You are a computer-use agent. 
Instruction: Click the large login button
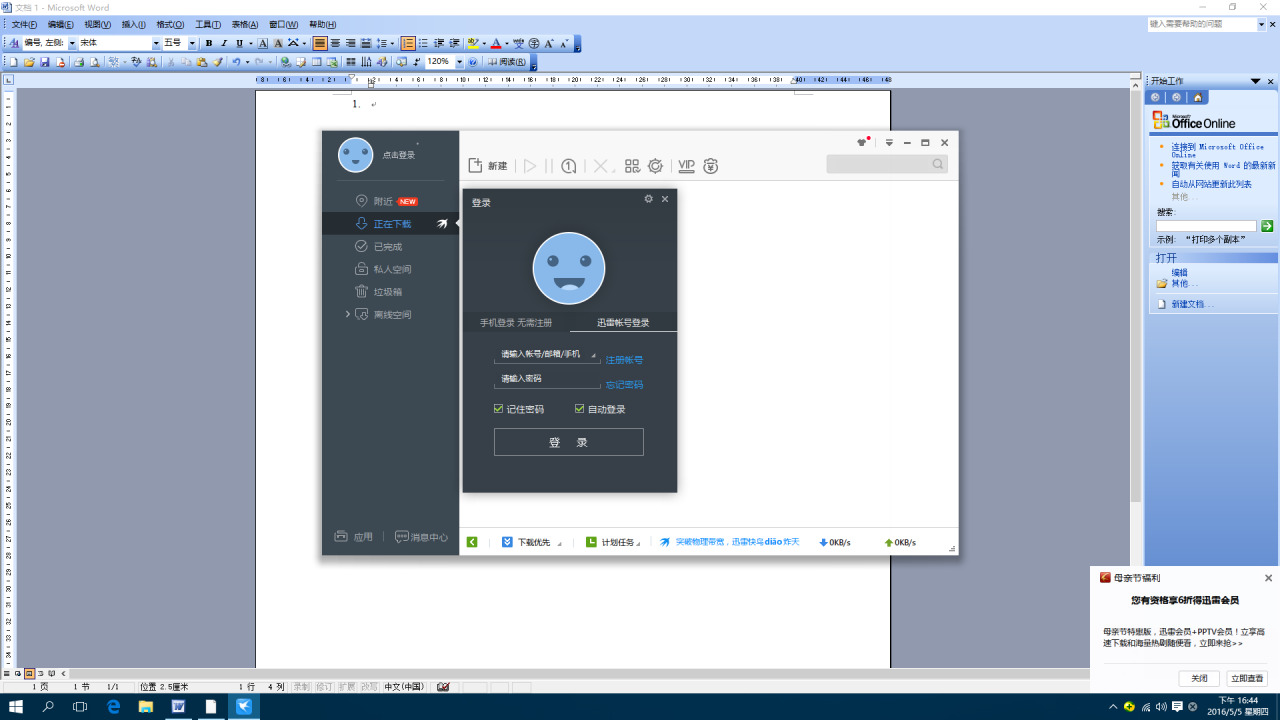tap(568, 442)
